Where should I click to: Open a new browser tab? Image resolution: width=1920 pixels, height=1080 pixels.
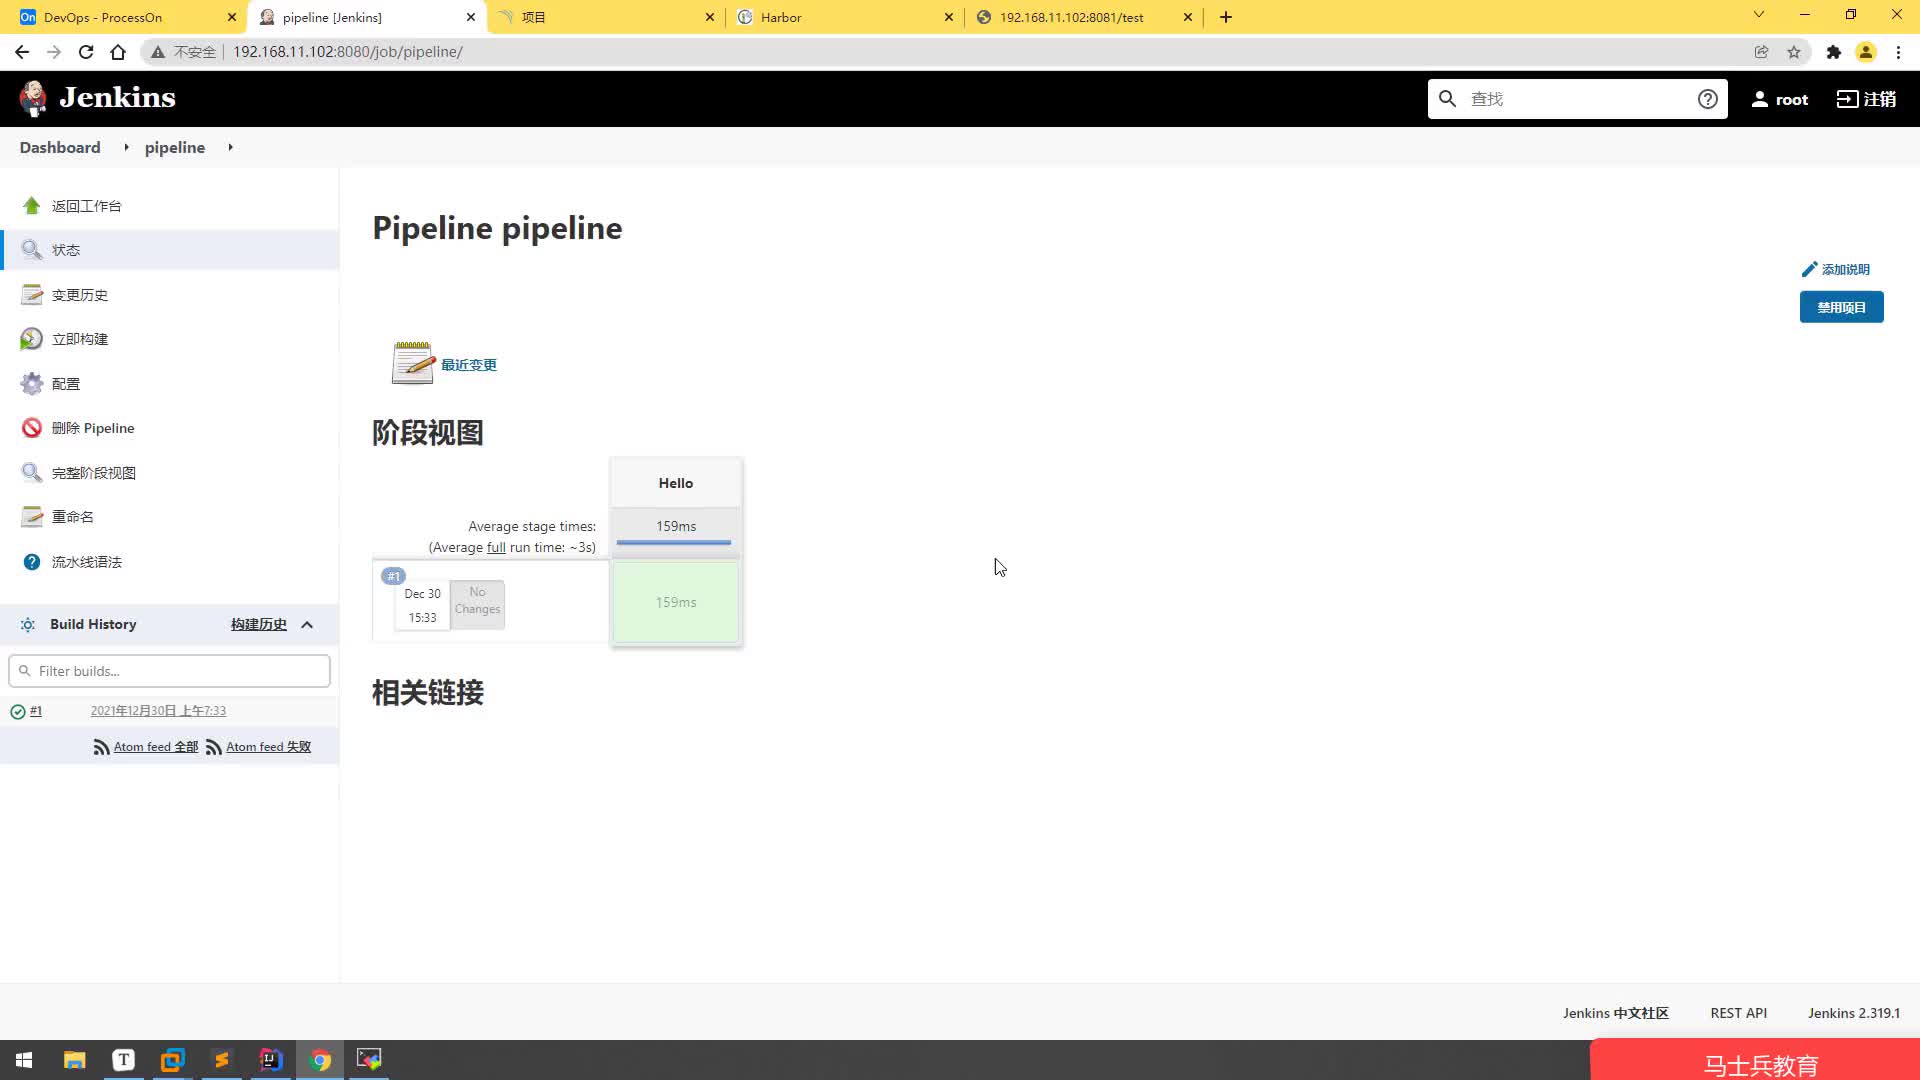(1226, 17)
